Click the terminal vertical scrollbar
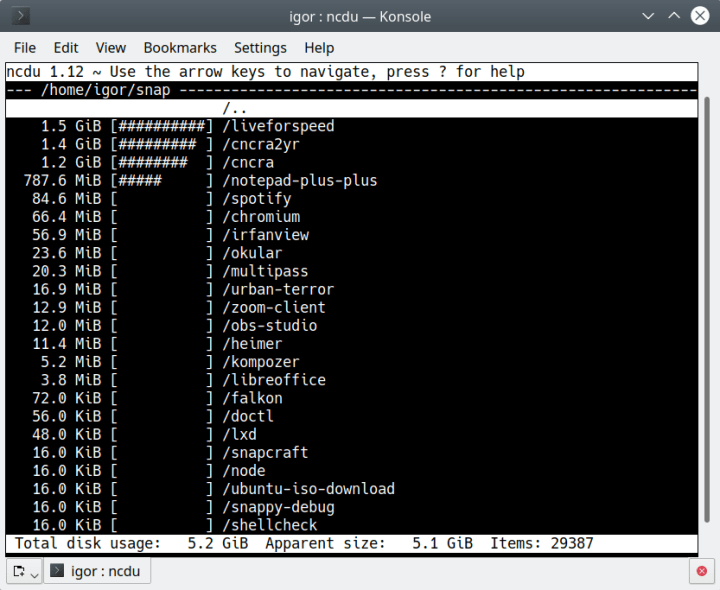The height and width of the screenshot is (590, 720). click(708, 310)
